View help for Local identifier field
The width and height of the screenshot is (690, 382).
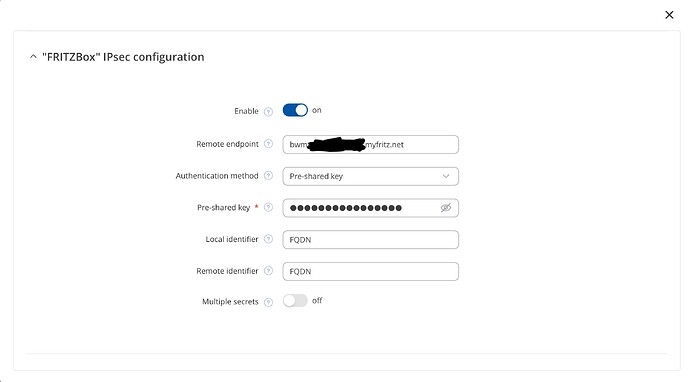click(x=268, y=239)
